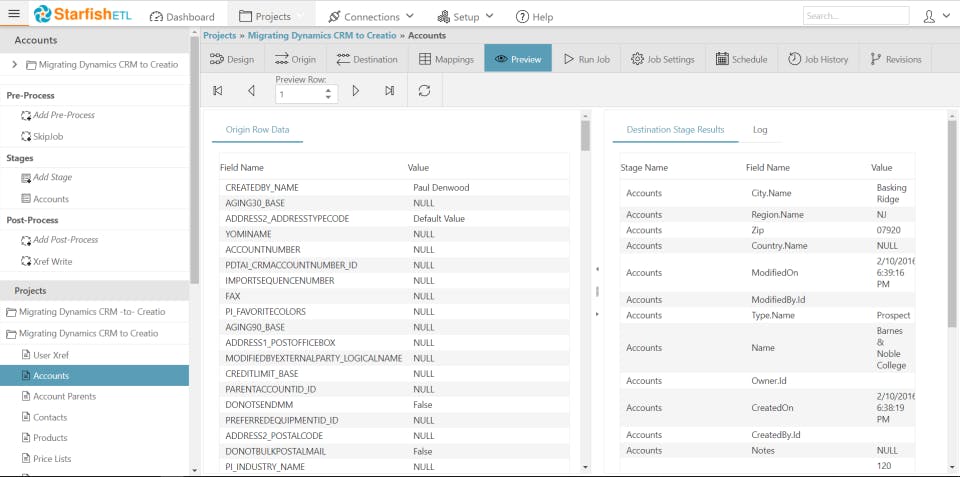Select the Accounts stage

point(51,199)
